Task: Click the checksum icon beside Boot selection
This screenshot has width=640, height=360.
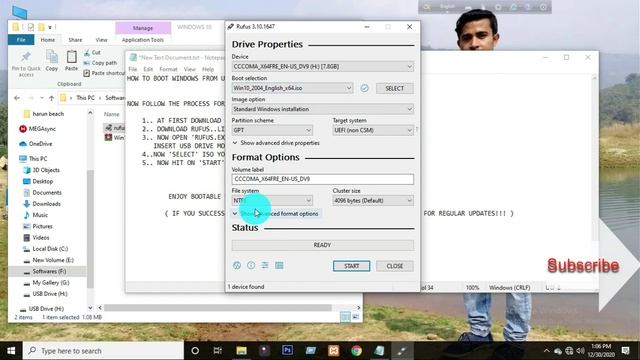Action: [364, 88]
